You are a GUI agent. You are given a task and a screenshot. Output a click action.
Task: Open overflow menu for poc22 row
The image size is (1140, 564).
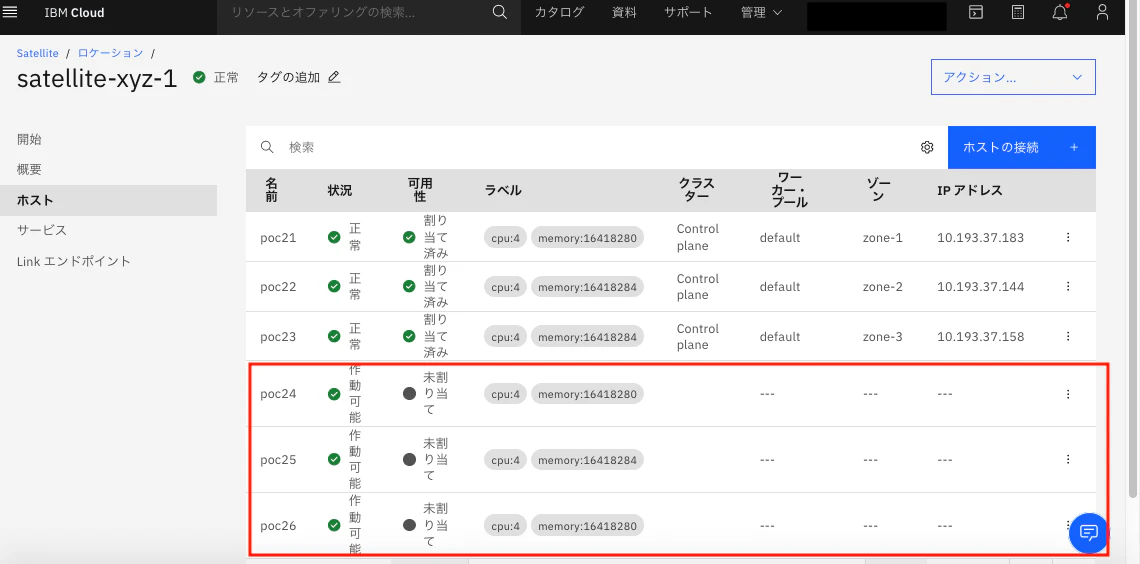pyautogui.click(x=1068, y=286)
